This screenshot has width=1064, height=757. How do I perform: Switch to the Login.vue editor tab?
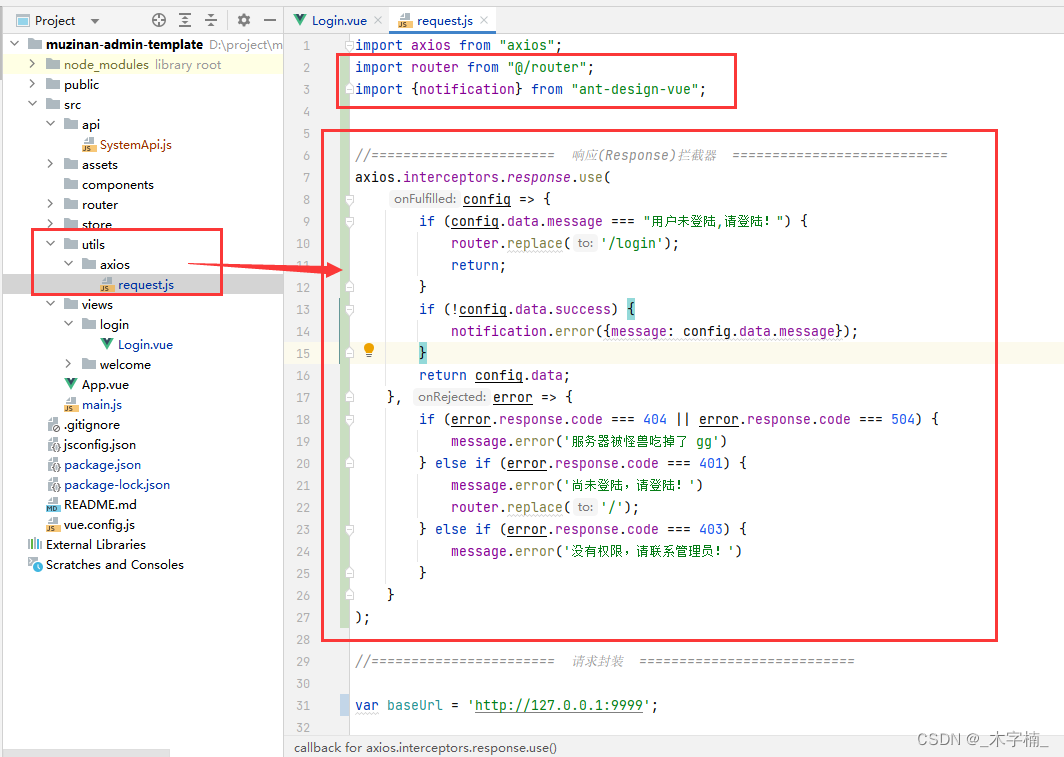pyautogui.click(x=339, y=20)
